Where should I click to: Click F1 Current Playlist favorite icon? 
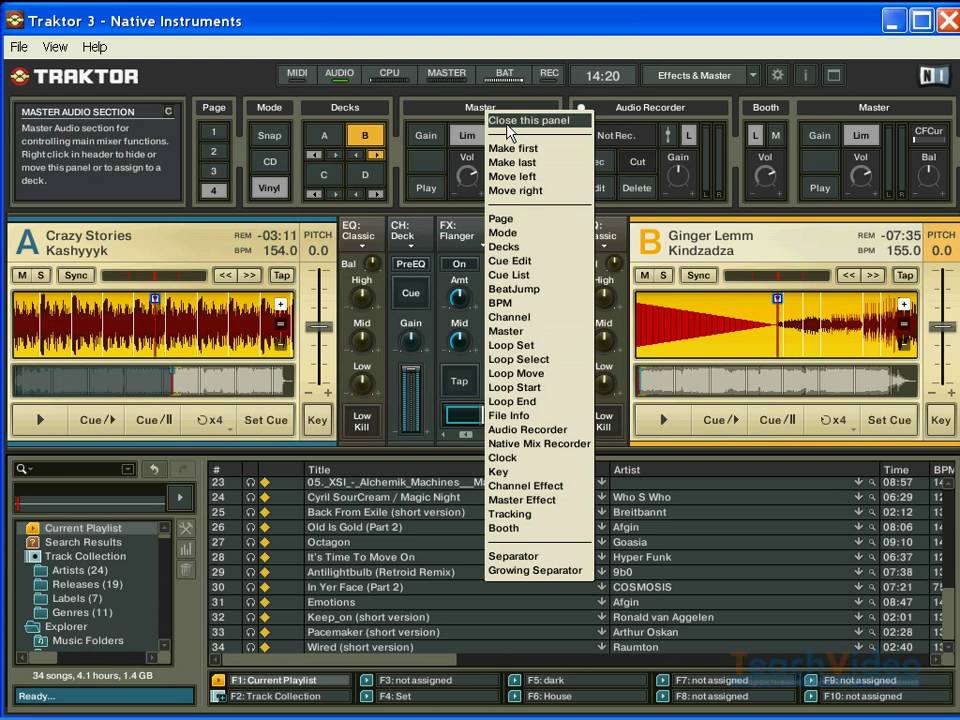click(218, 680)
